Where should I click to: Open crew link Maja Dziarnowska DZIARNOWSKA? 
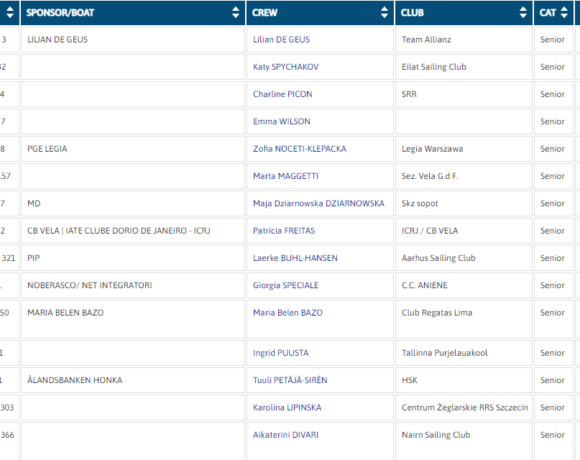318,203
